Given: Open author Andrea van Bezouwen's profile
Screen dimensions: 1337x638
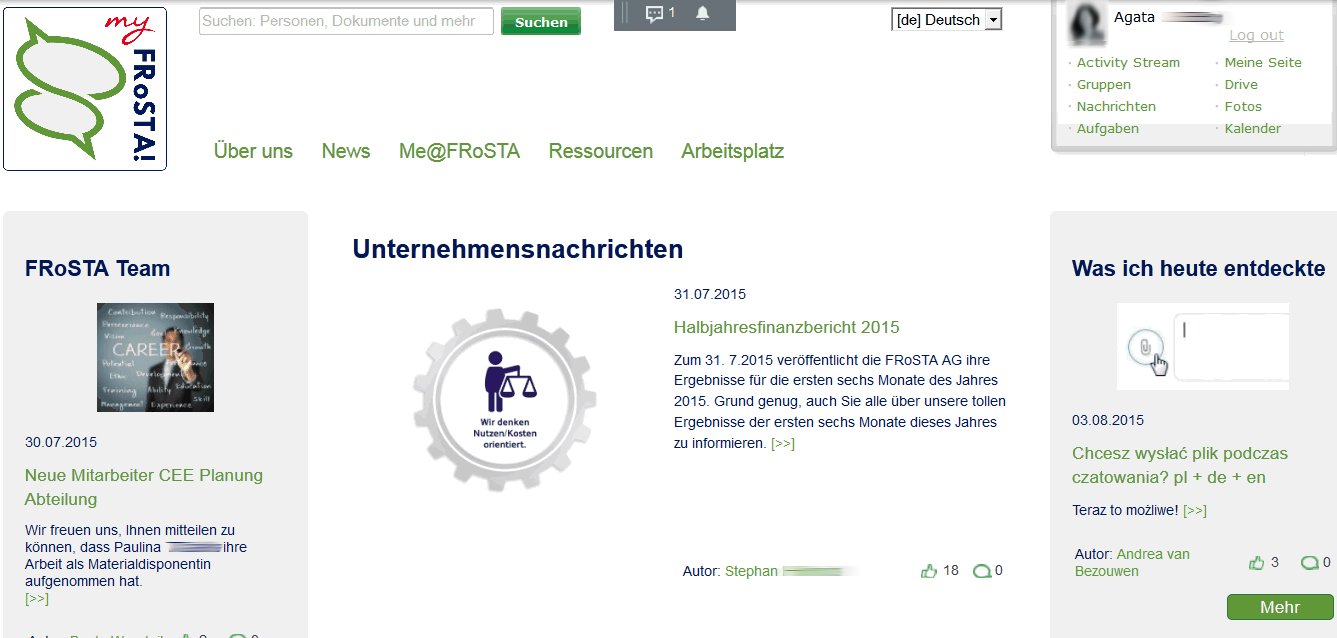Looking at the screenshot, I should pos(1131,562).
